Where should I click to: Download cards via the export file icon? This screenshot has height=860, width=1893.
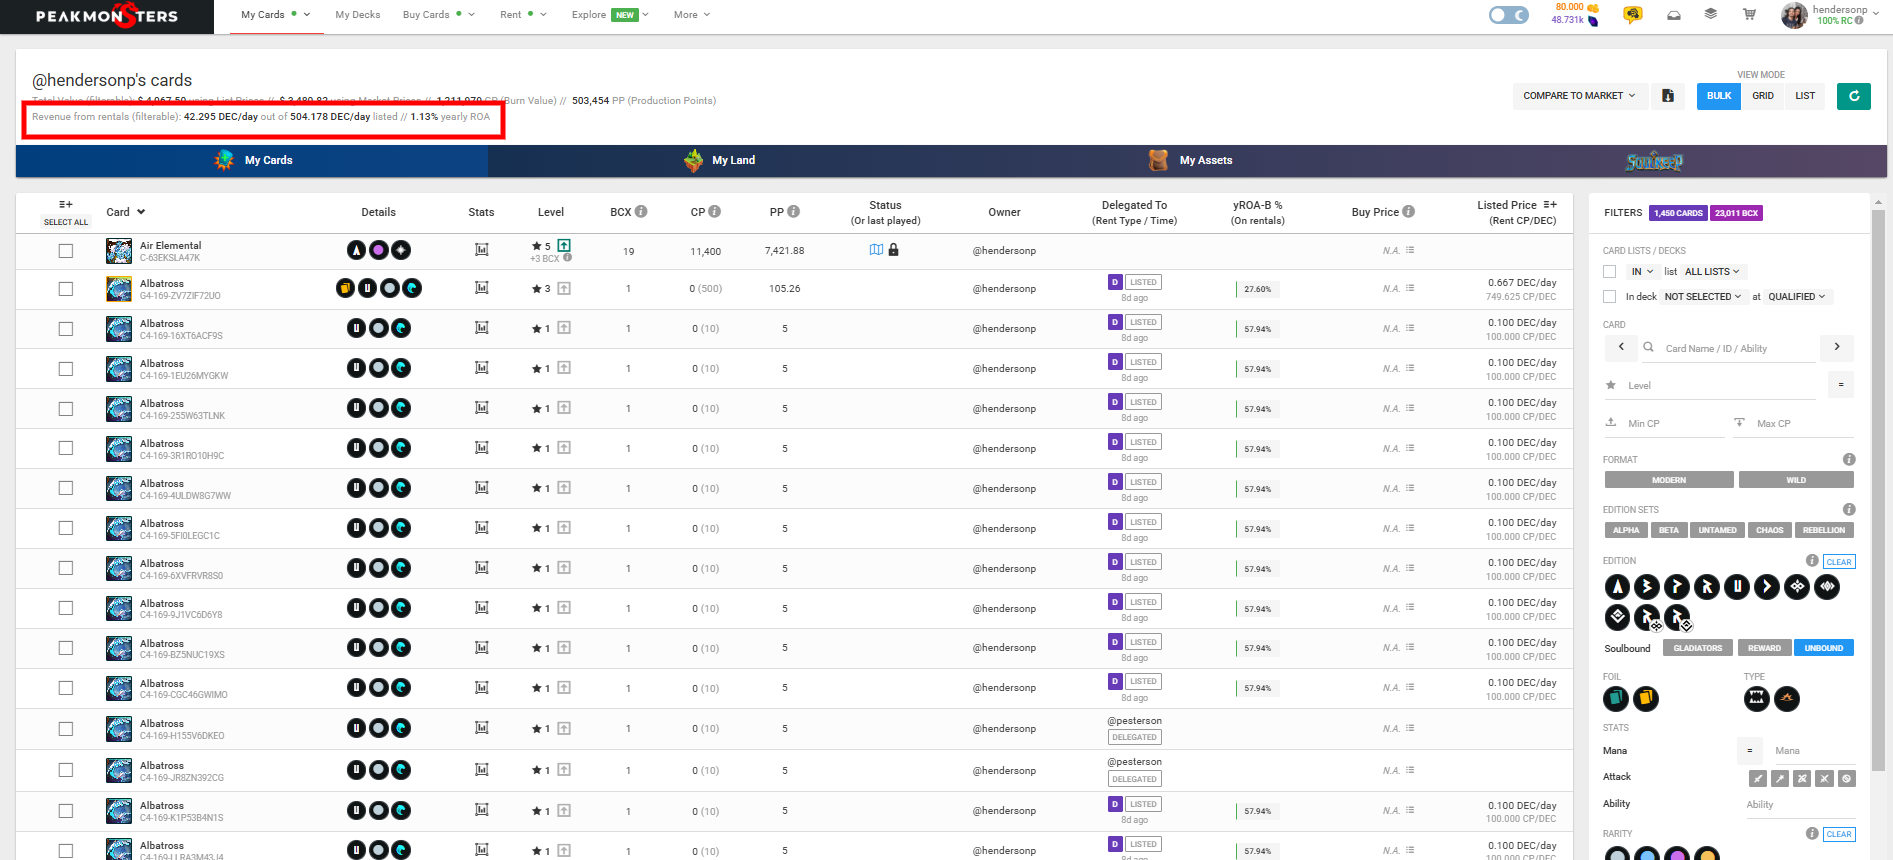point(1668,96)
